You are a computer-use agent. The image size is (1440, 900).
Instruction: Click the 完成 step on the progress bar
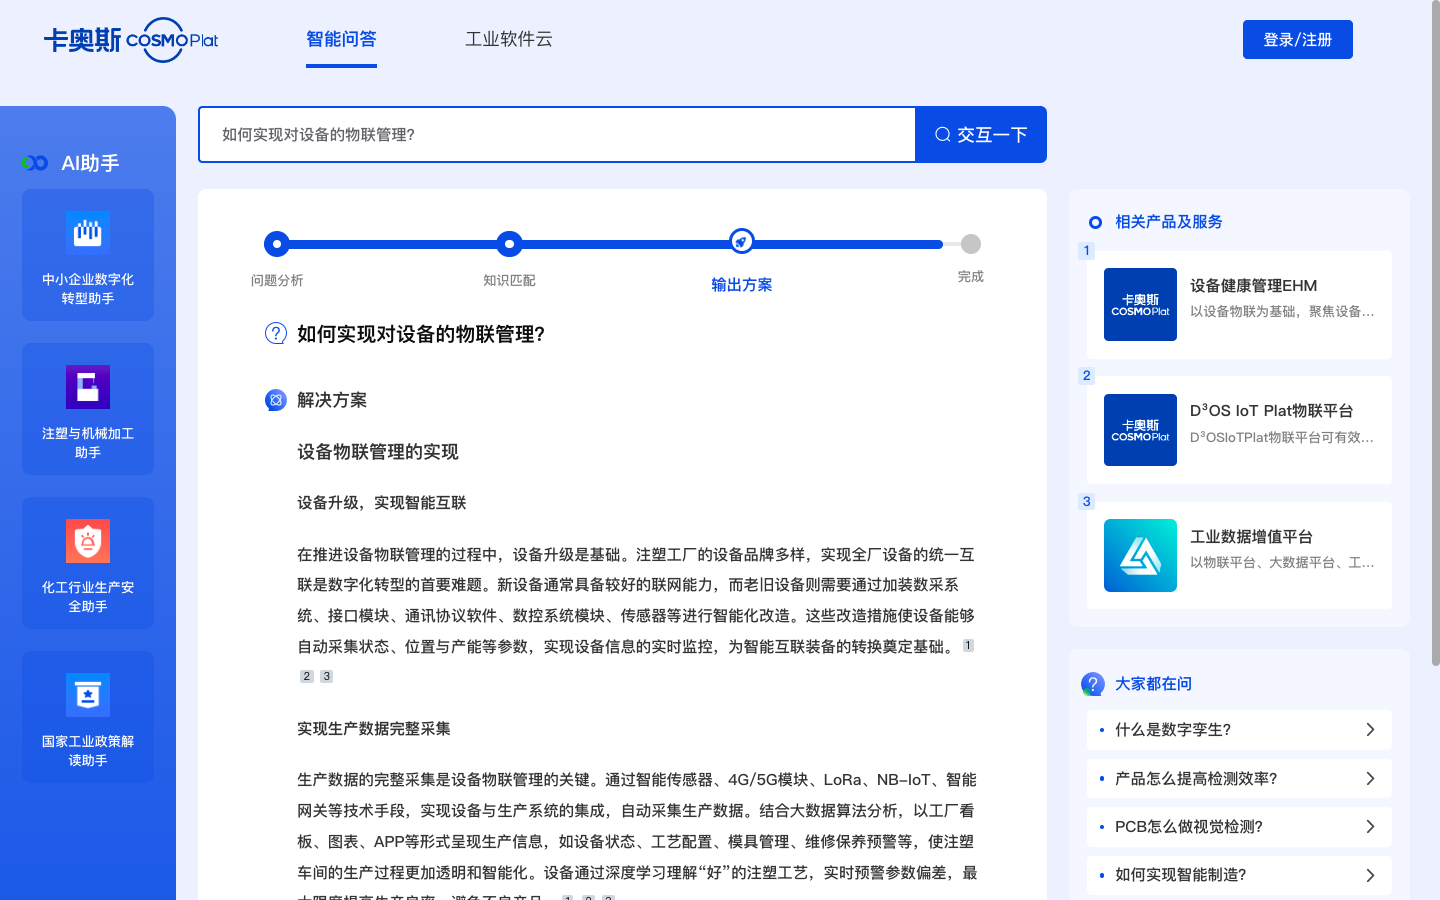[969, 244]
